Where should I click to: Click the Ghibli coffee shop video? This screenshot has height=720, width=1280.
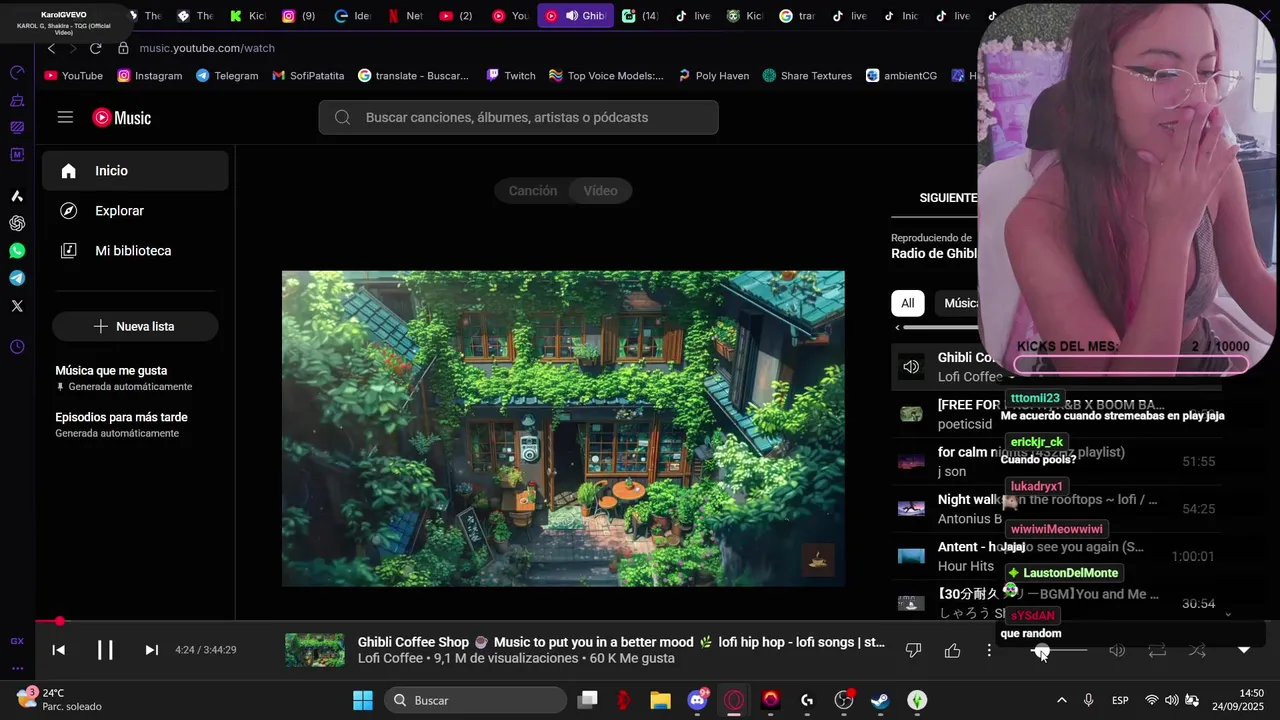coord(563,428)
